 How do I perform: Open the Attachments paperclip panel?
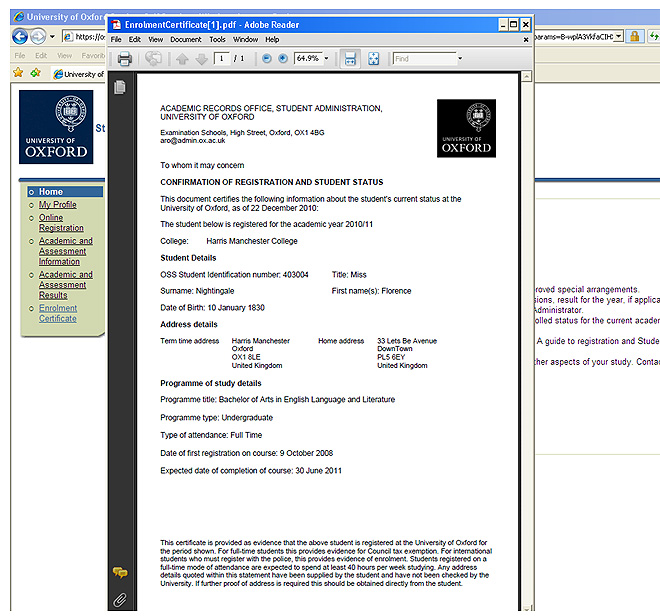tap(120, 598)
